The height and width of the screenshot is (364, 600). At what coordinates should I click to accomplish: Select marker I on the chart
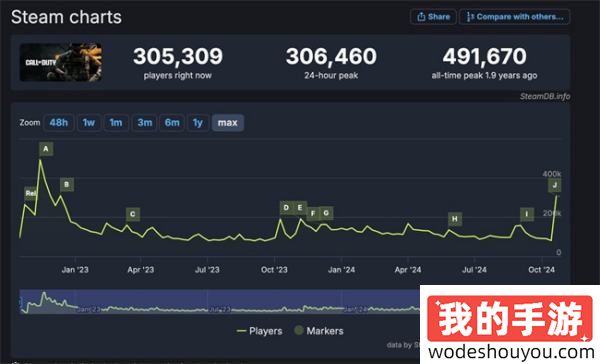coord(527,214)
